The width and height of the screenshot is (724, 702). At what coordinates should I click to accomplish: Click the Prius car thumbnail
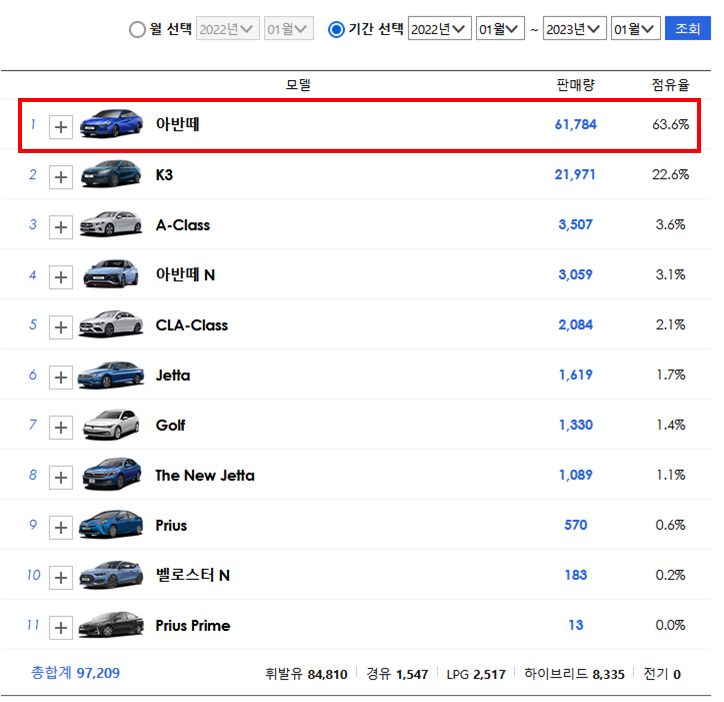[111, 525]
